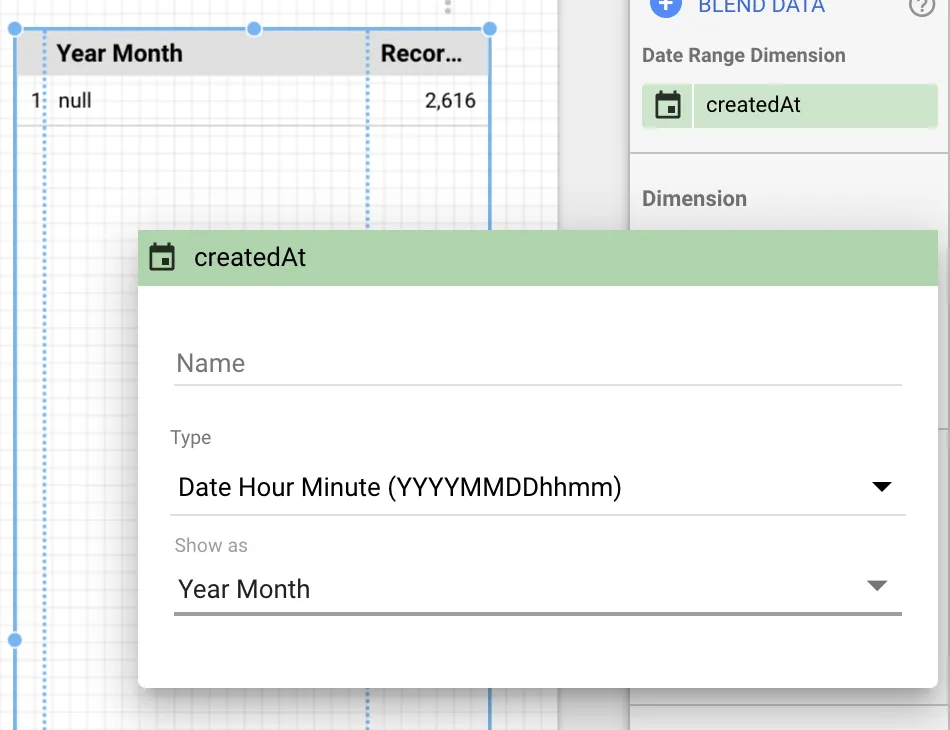Click the Show as dropdown arrow
Screen dimensions: 950x730
[x=877, y=586]
